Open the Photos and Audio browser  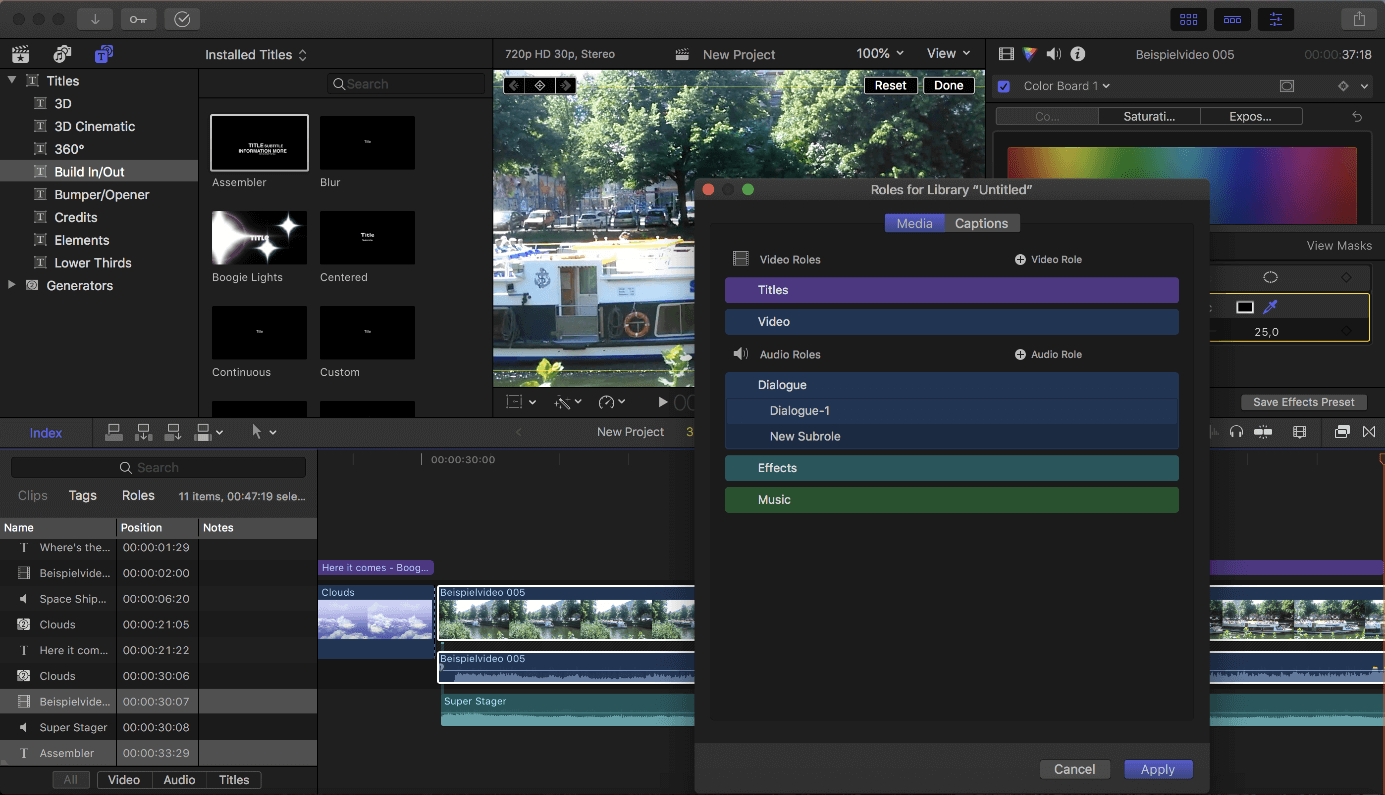pyautogui.click(x=62, y=54)
